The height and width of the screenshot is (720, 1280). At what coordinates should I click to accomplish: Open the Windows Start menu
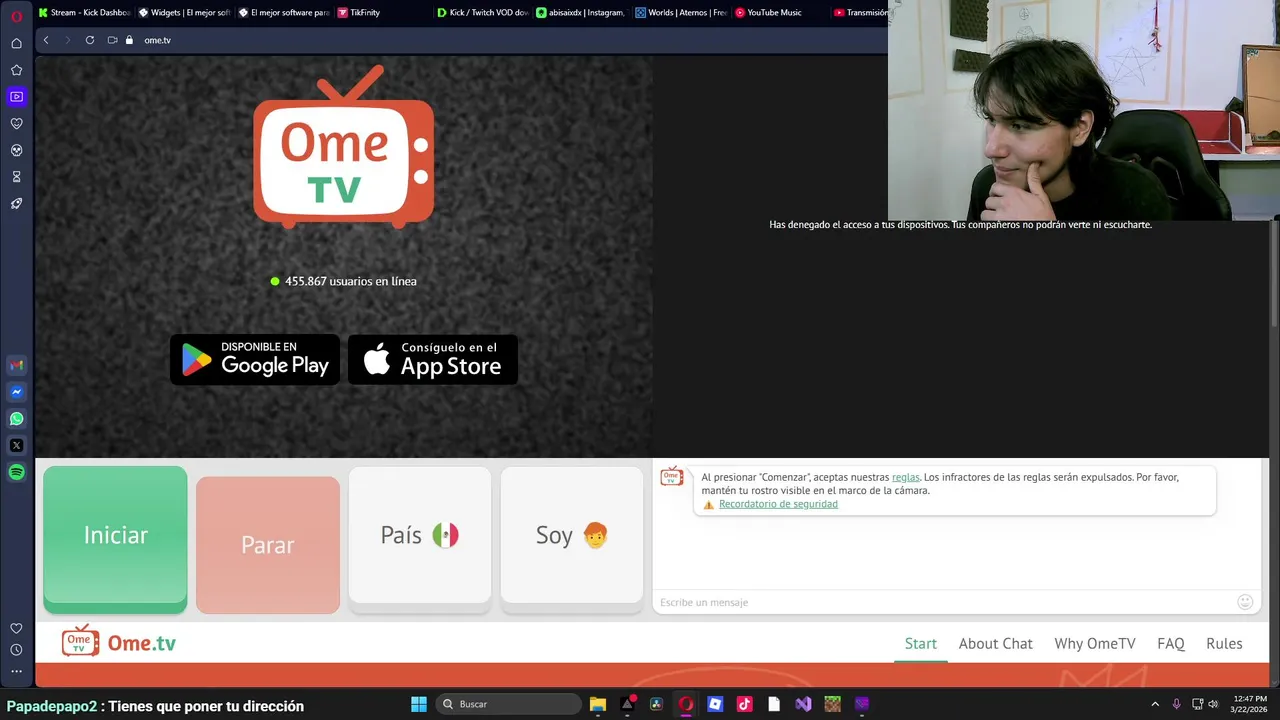tap(419, 704)
